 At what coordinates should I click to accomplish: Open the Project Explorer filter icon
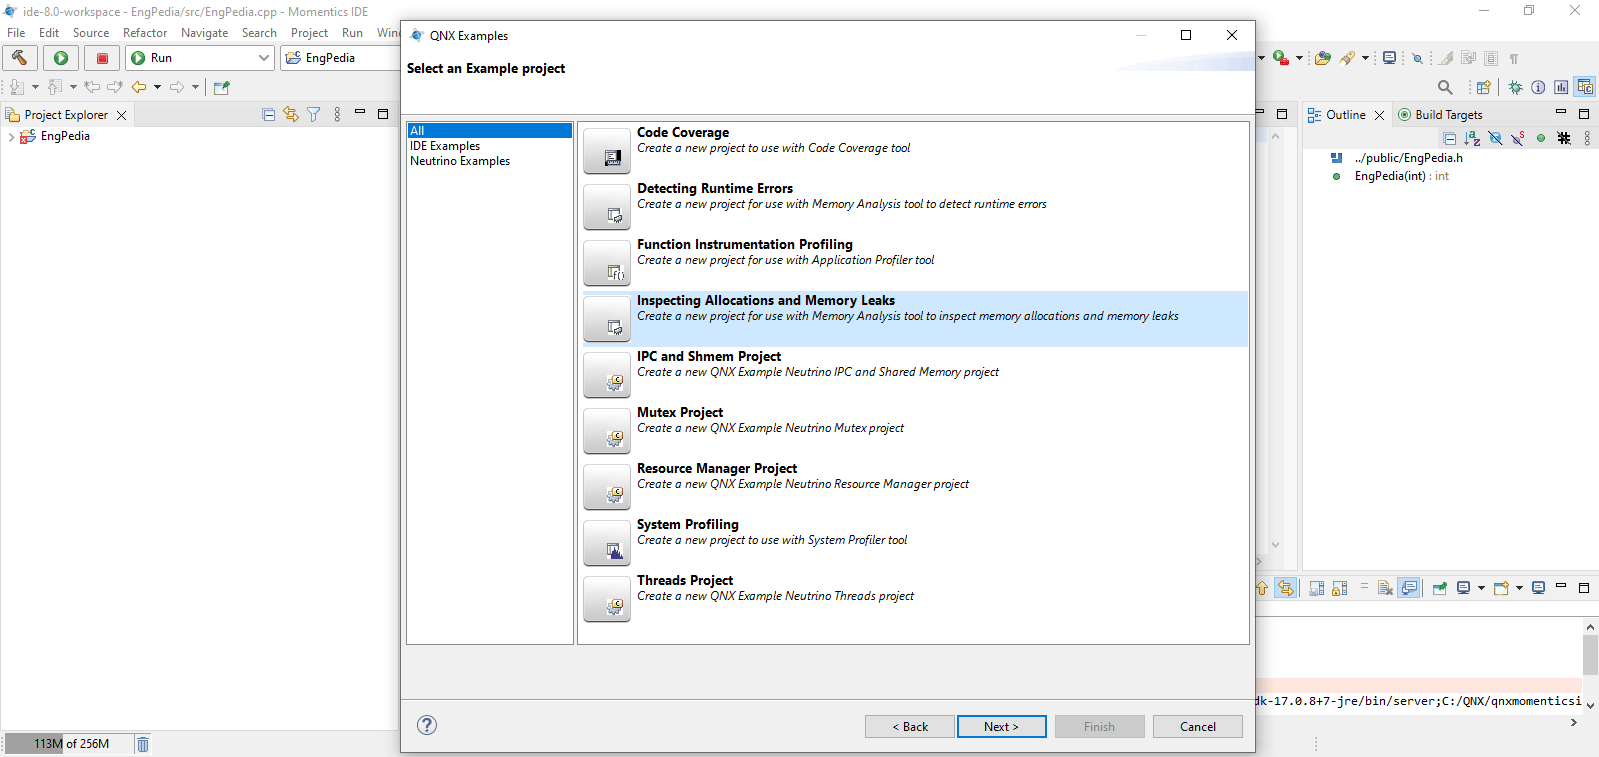coord(314,115)
